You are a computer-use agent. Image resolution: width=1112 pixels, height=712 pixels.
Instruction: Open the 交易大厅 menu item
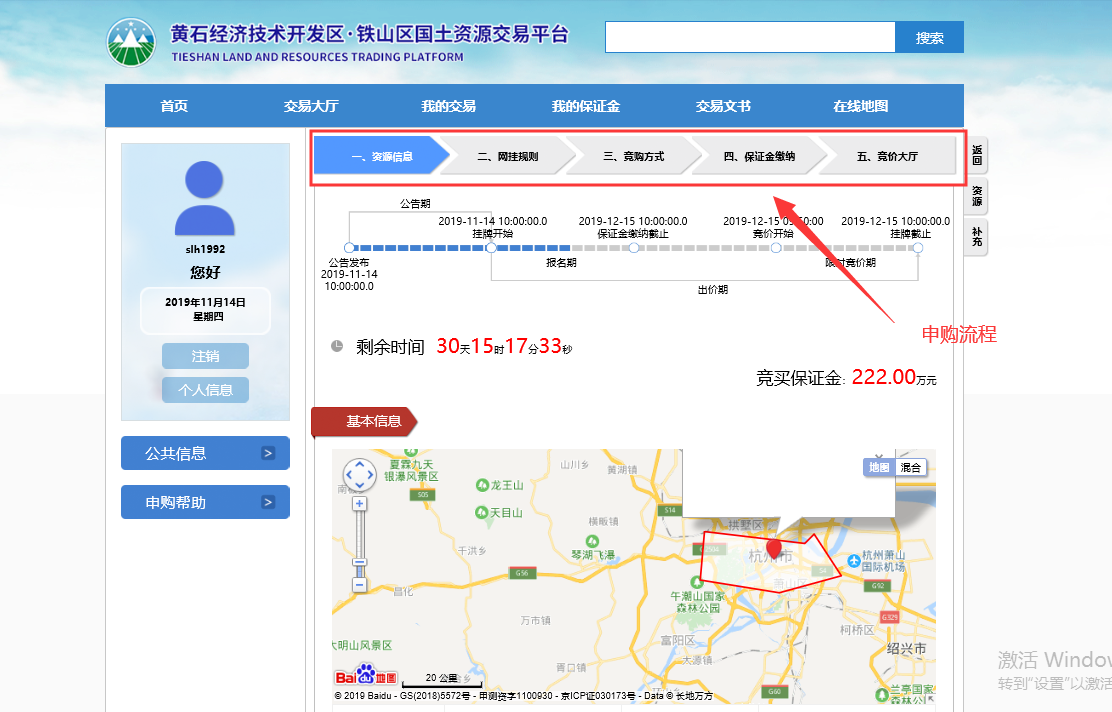(311, 106)
